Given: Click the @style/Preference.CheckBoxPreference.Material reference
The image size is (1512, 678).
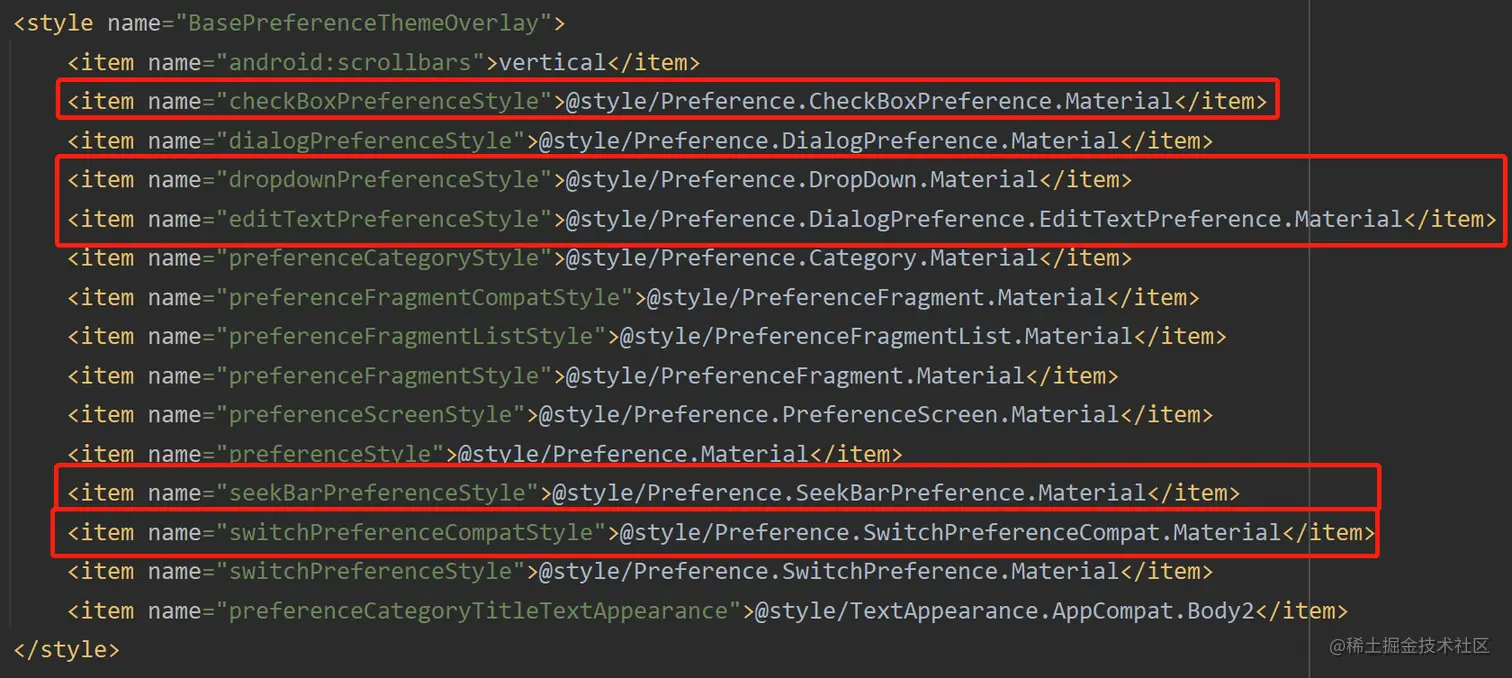Looking at the screenshot, I should (869, 101).
